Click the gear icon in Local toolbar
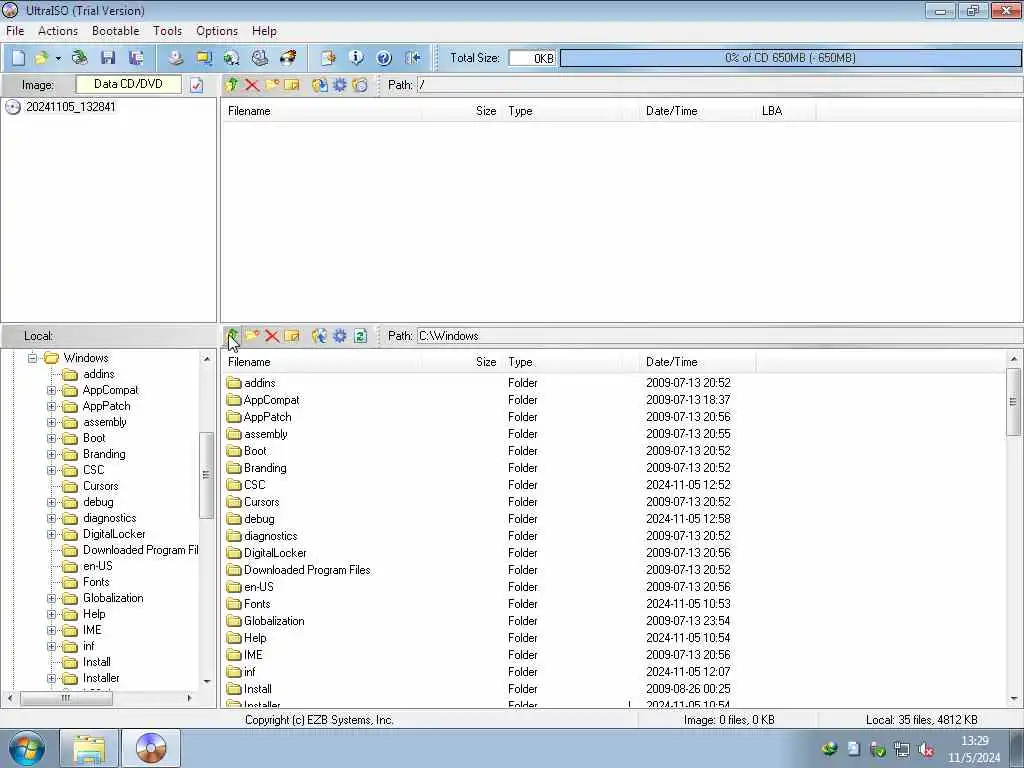Screen dimensions: 1024x768 coord(340,336)
